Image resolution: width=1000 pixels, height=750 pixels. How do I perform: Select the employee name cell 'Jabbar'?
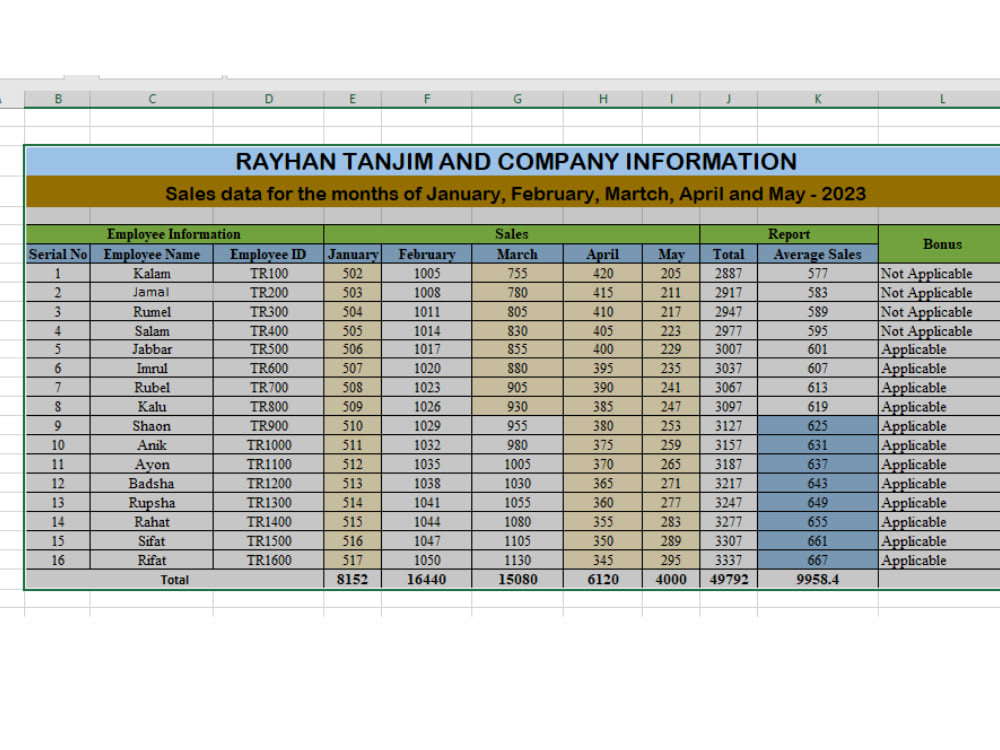pos(152,349)
